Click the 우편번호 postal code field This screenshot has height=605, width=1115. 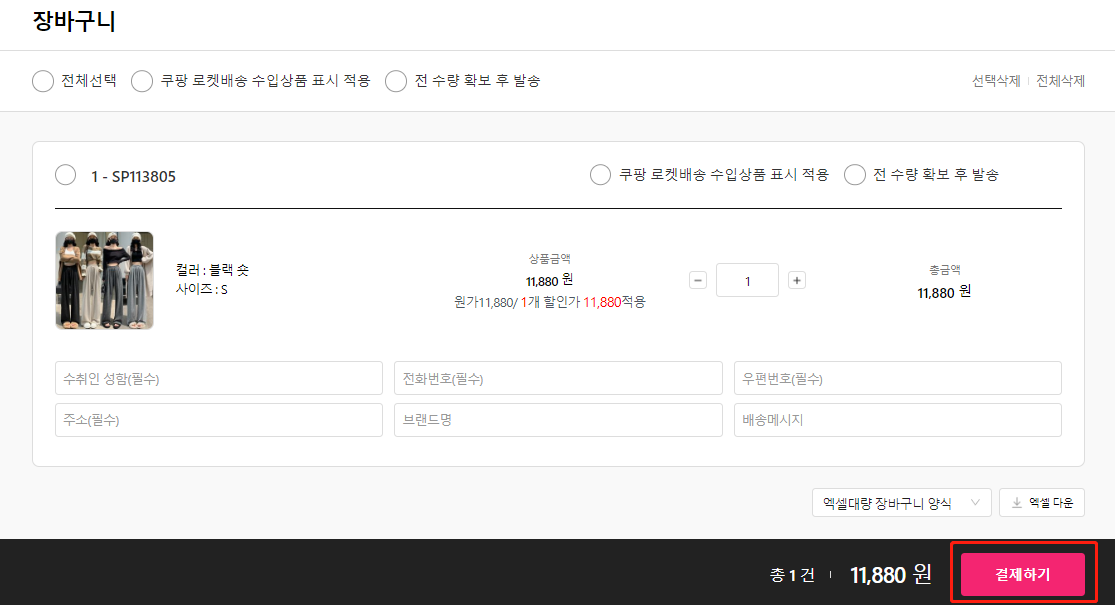(897, 379)
